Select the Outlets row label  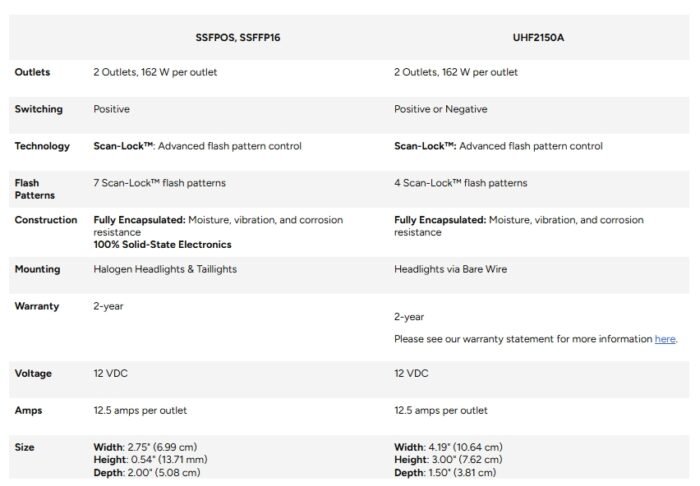(32, 72)
